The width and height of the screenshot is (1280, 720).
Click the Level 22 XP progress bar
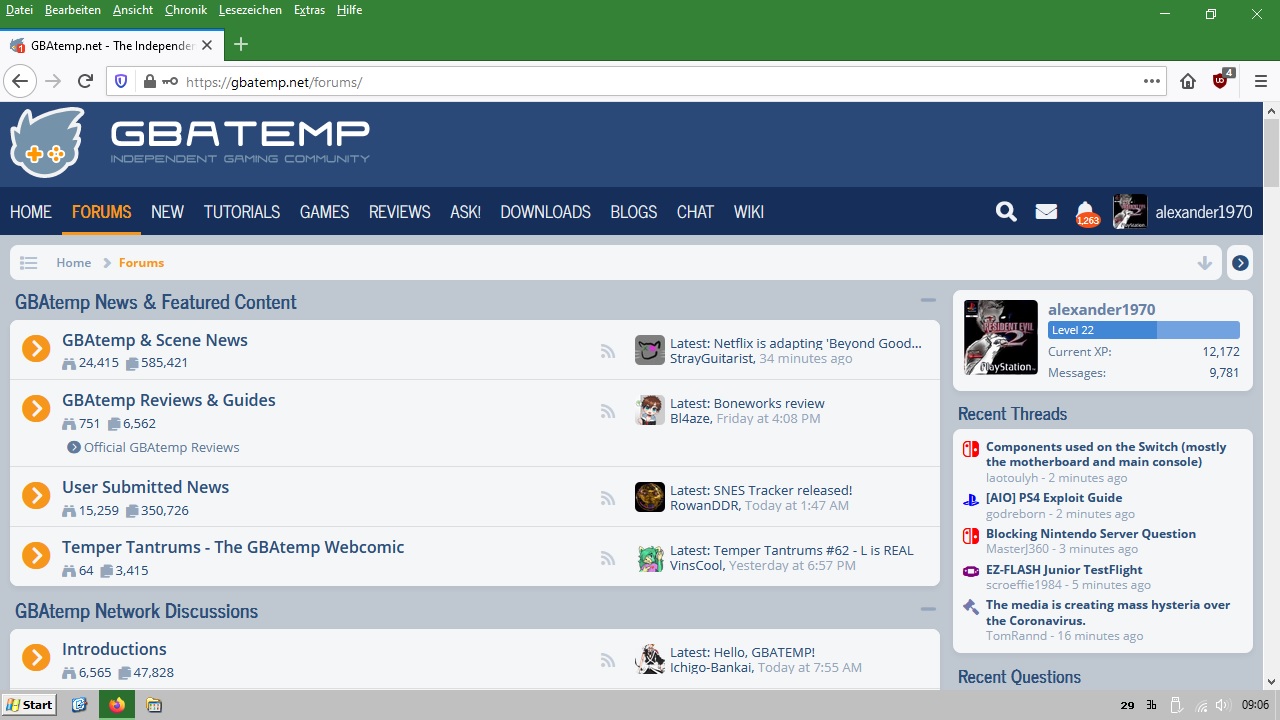pos(1144,330)
